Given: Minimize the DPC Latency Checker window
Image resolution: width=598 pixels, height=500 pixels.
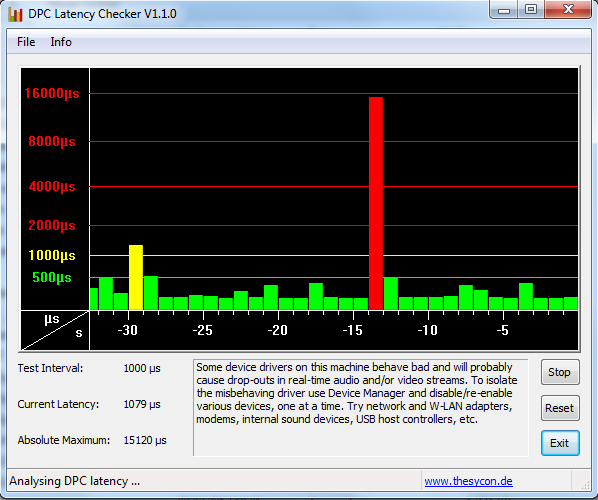Looking at the screenshot, I should [503, 10].
